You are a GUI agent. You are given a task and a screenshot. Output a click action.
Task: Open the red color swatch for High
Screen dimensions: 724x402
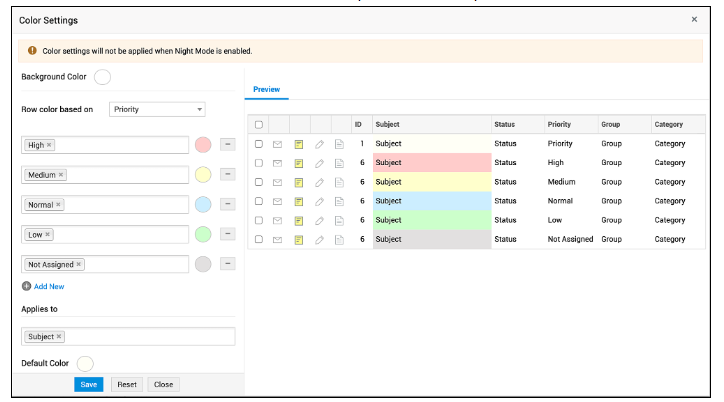203,146
